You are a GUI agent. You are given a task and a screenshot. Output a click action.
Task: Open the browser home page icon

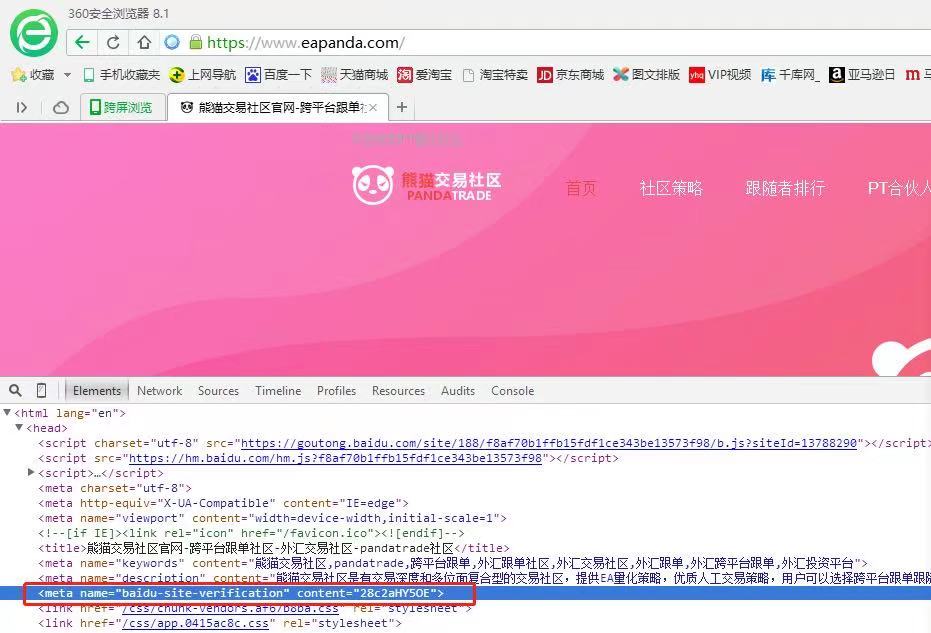144,42
